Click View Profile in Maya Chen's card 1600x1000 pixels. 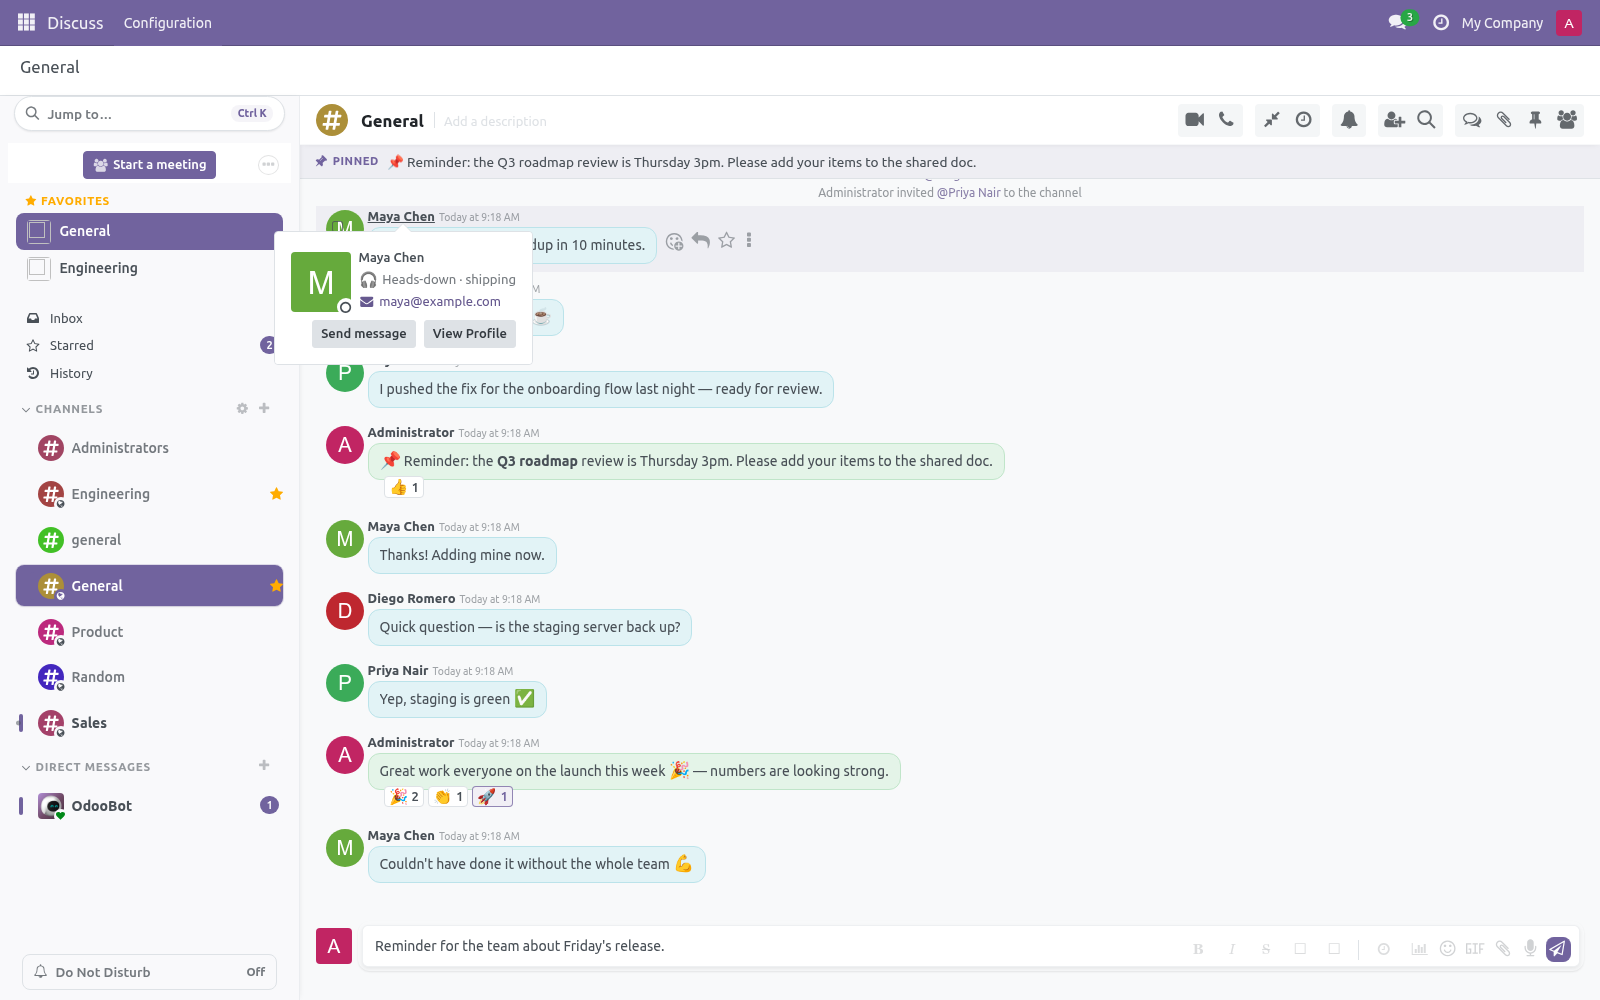(470, 334)
